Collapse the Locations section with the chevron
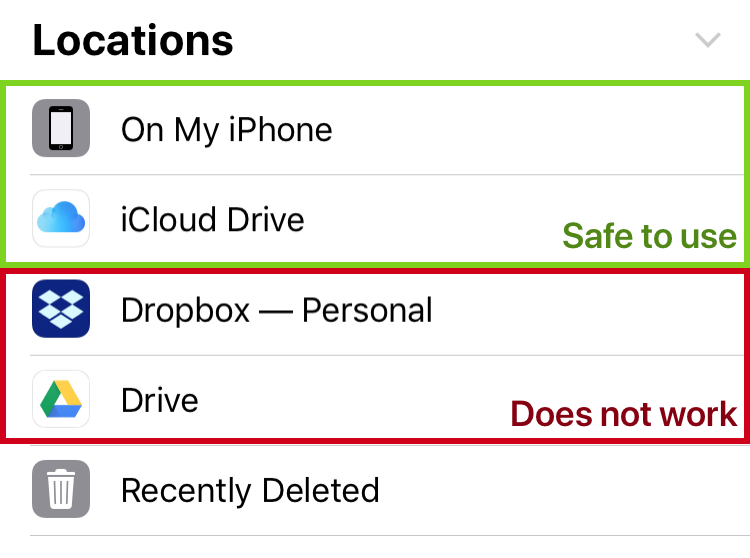Image resolution: width=750 pixels, height=558 pixels. point(707,40)
